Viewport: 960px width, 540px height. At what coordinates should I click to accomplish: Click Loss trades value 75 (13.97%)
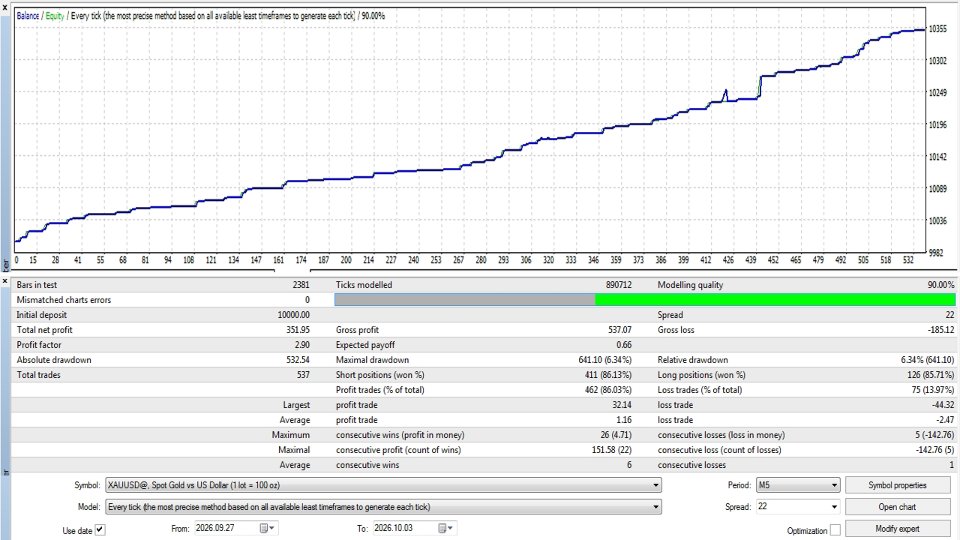(932, 389)
